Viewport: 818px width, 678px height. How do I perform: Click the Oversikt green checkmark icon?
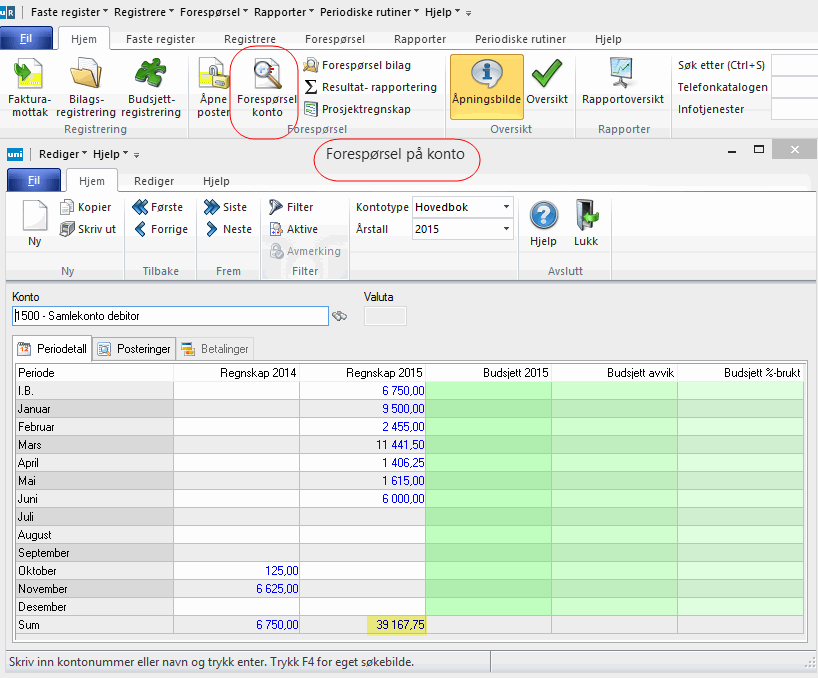(x=546, y=76)
